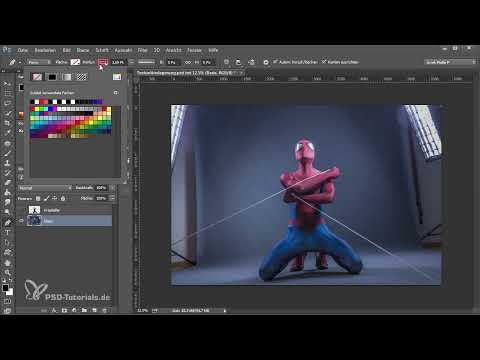Toggle width-height link in options bar
Viewport: 480px width, 360px height.
[x=188, y=62]
